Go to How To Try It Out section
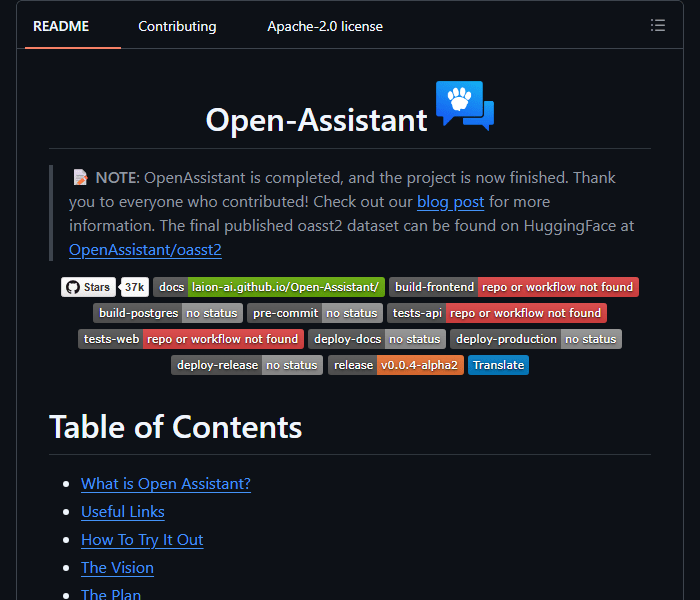The image size is (700, 600). click(142, 540)
